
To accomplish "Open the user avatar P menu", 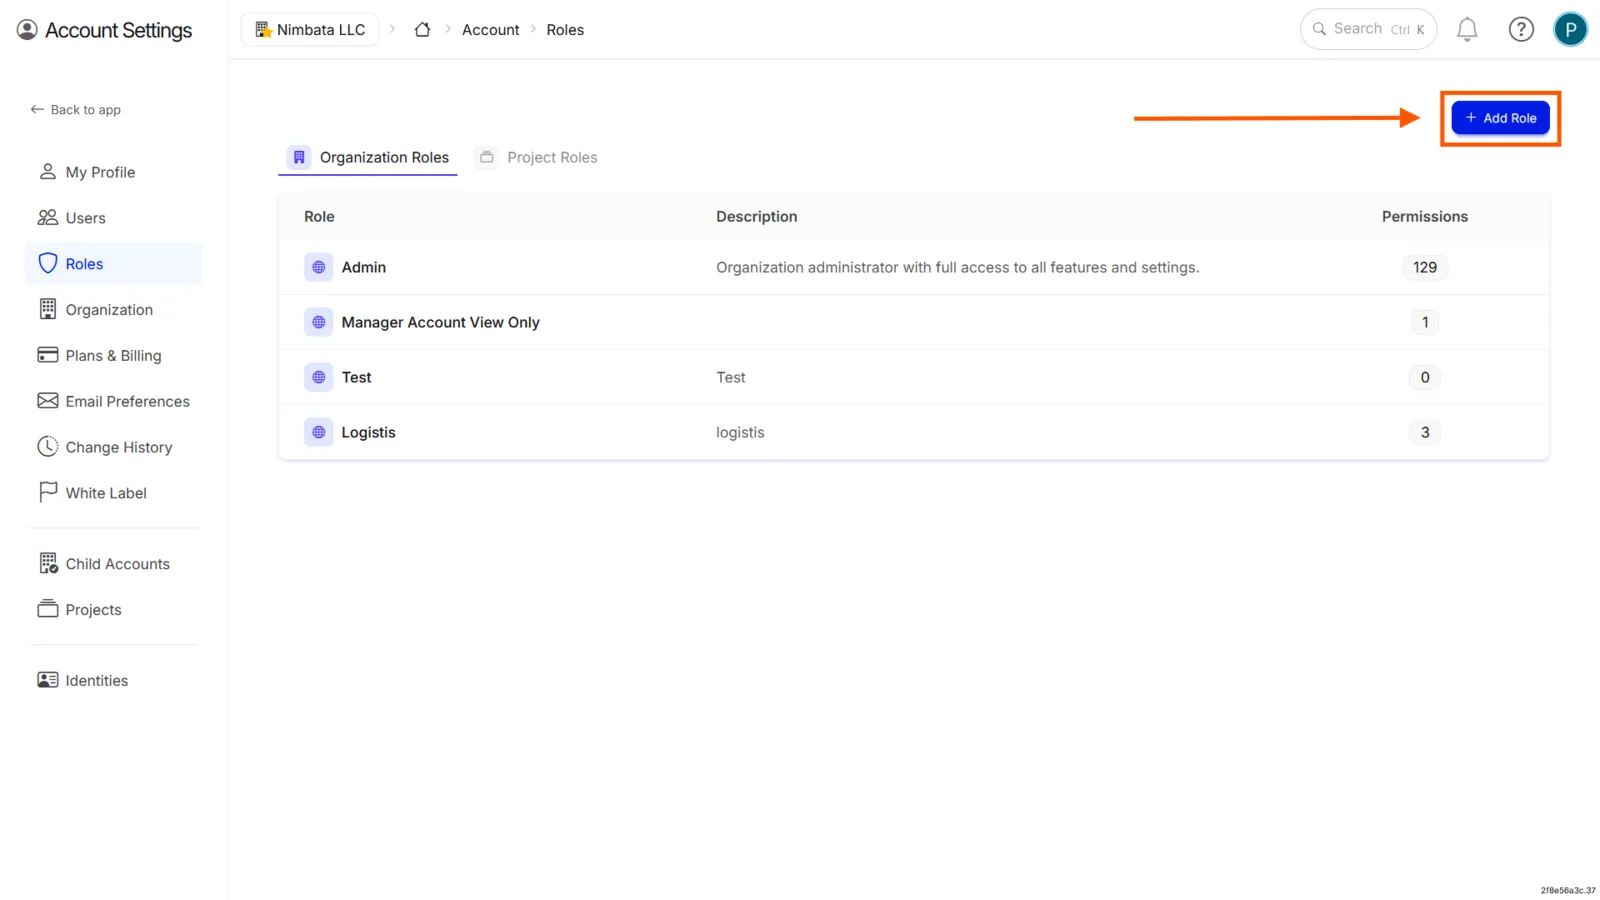I will coord(1570,30).
